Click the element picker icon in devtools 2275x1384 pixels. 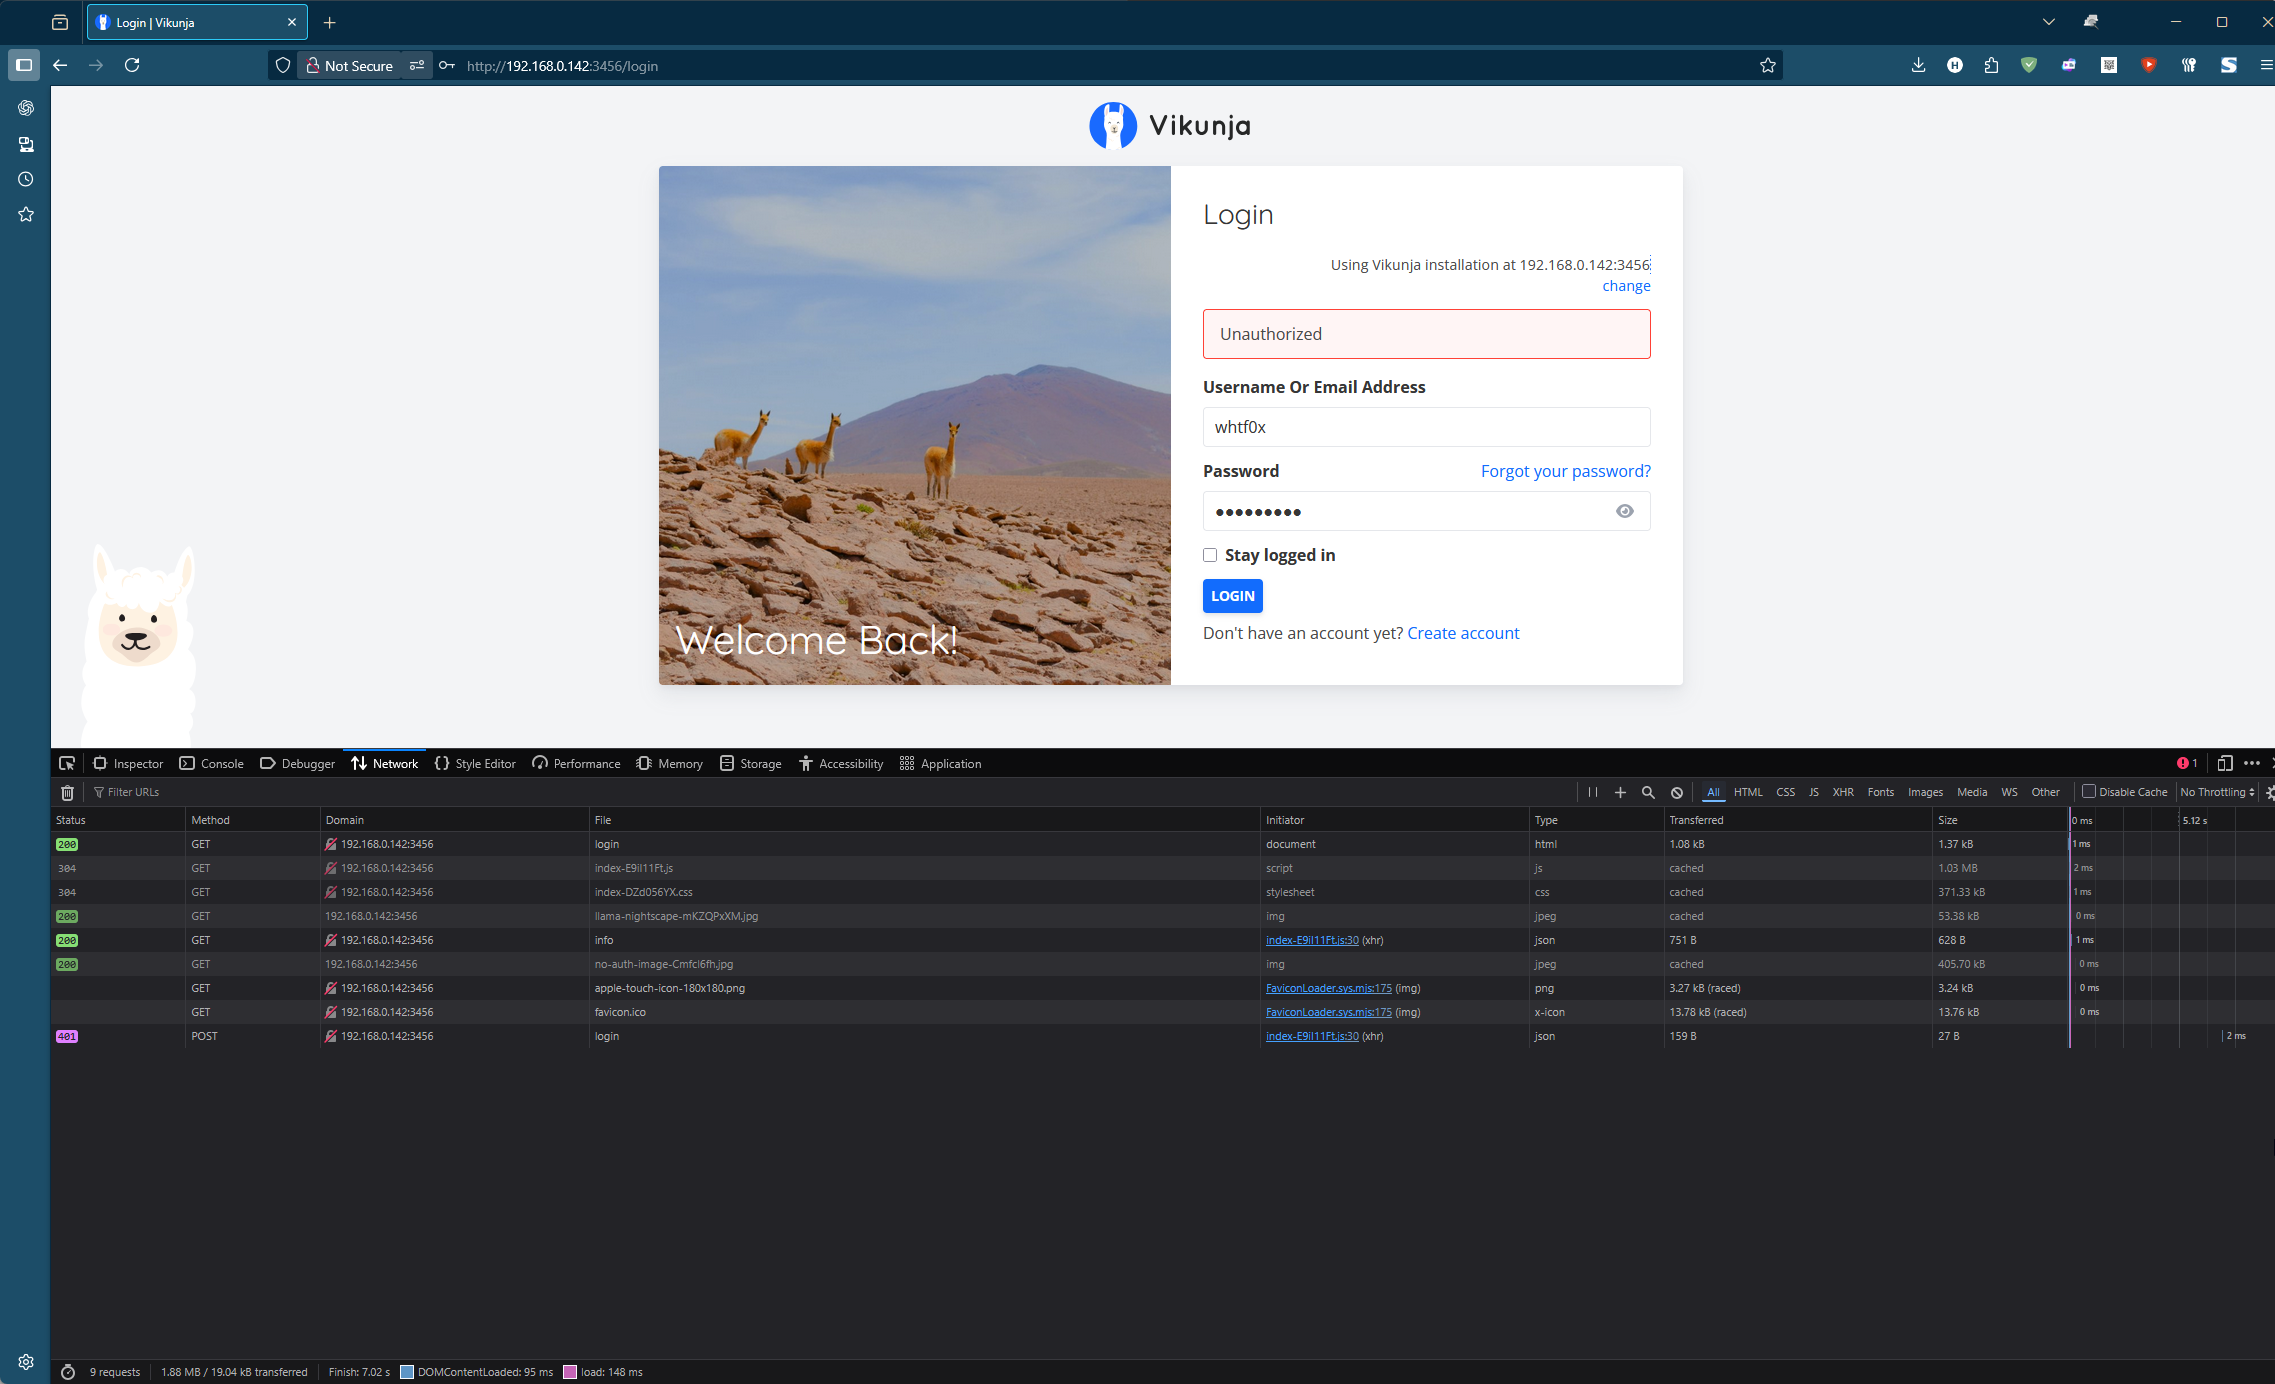pos(67,763)
